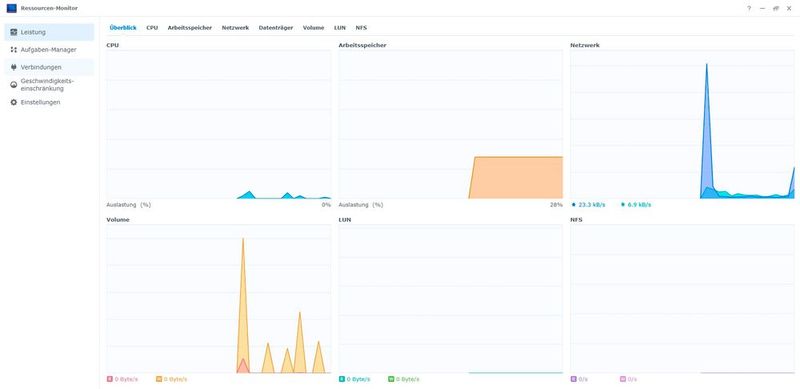The width and height of the screenshot is (800, 389).
Task: Open Aufgaben-Manager in the sidebar
Action: pyautogui.click(x=49, y=50)
